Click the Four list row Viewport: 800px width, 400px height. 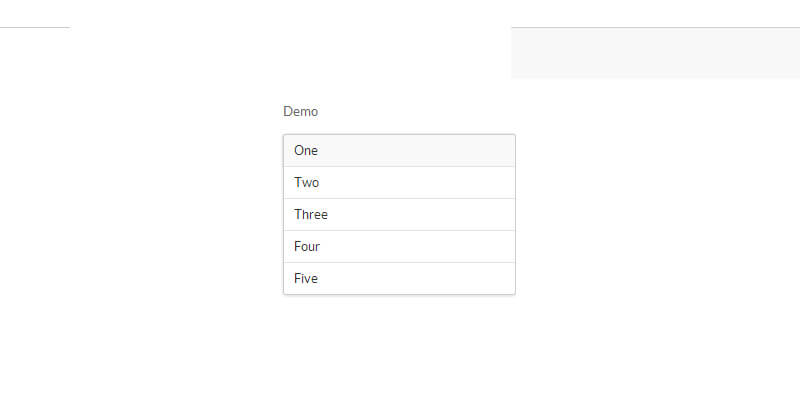coord(399,247)
